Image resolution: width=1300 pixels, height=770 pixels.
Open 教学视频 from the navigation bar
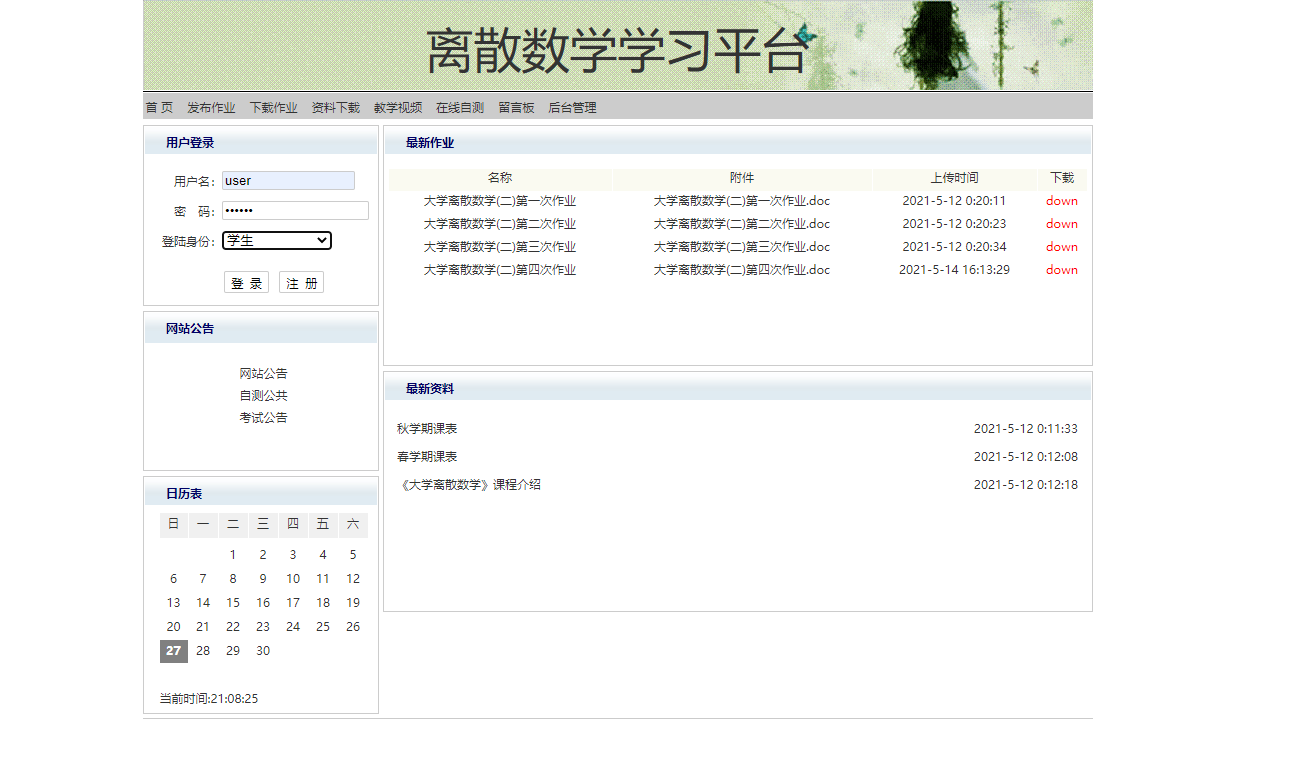(x=398, y=107)
